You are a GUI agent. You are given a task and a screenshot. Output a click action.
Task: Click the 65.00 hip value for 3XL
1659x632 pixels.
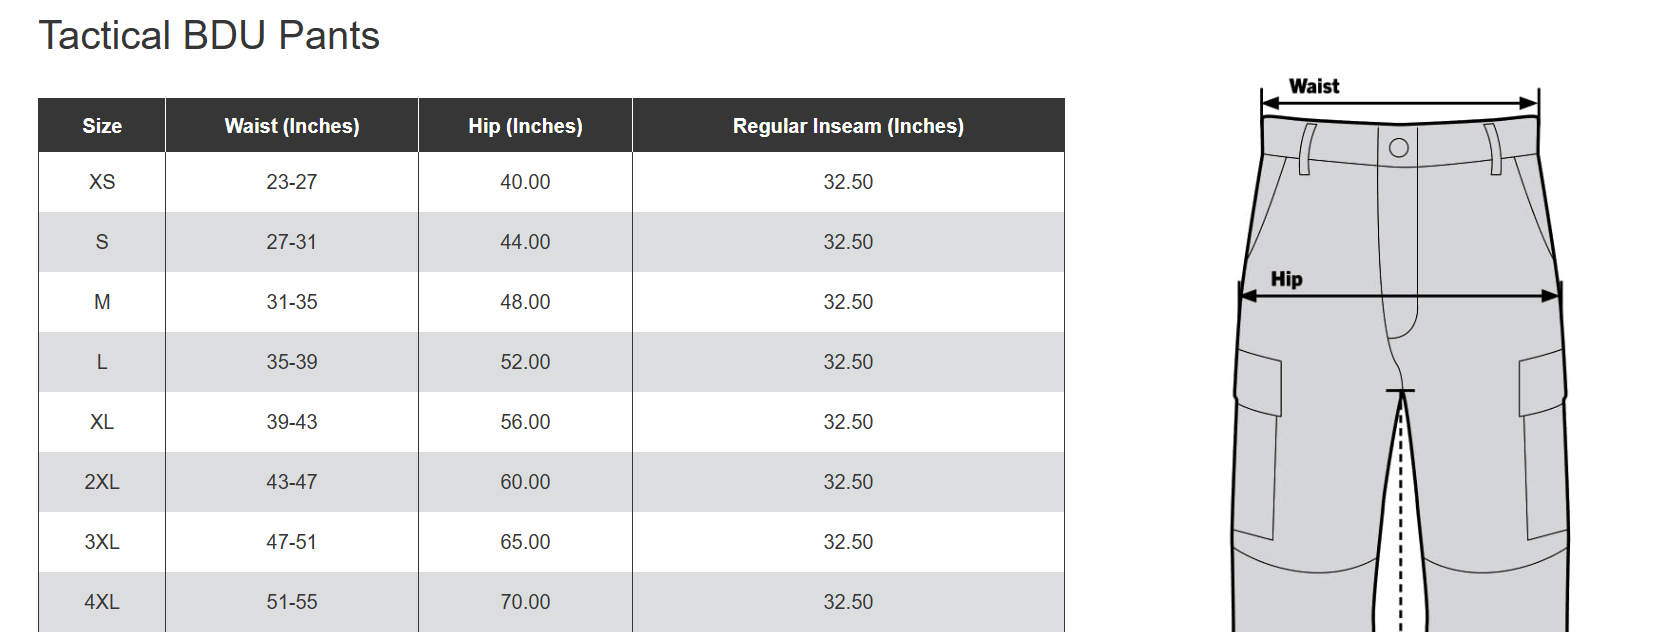pyautogui.click(x=525, y=542)
